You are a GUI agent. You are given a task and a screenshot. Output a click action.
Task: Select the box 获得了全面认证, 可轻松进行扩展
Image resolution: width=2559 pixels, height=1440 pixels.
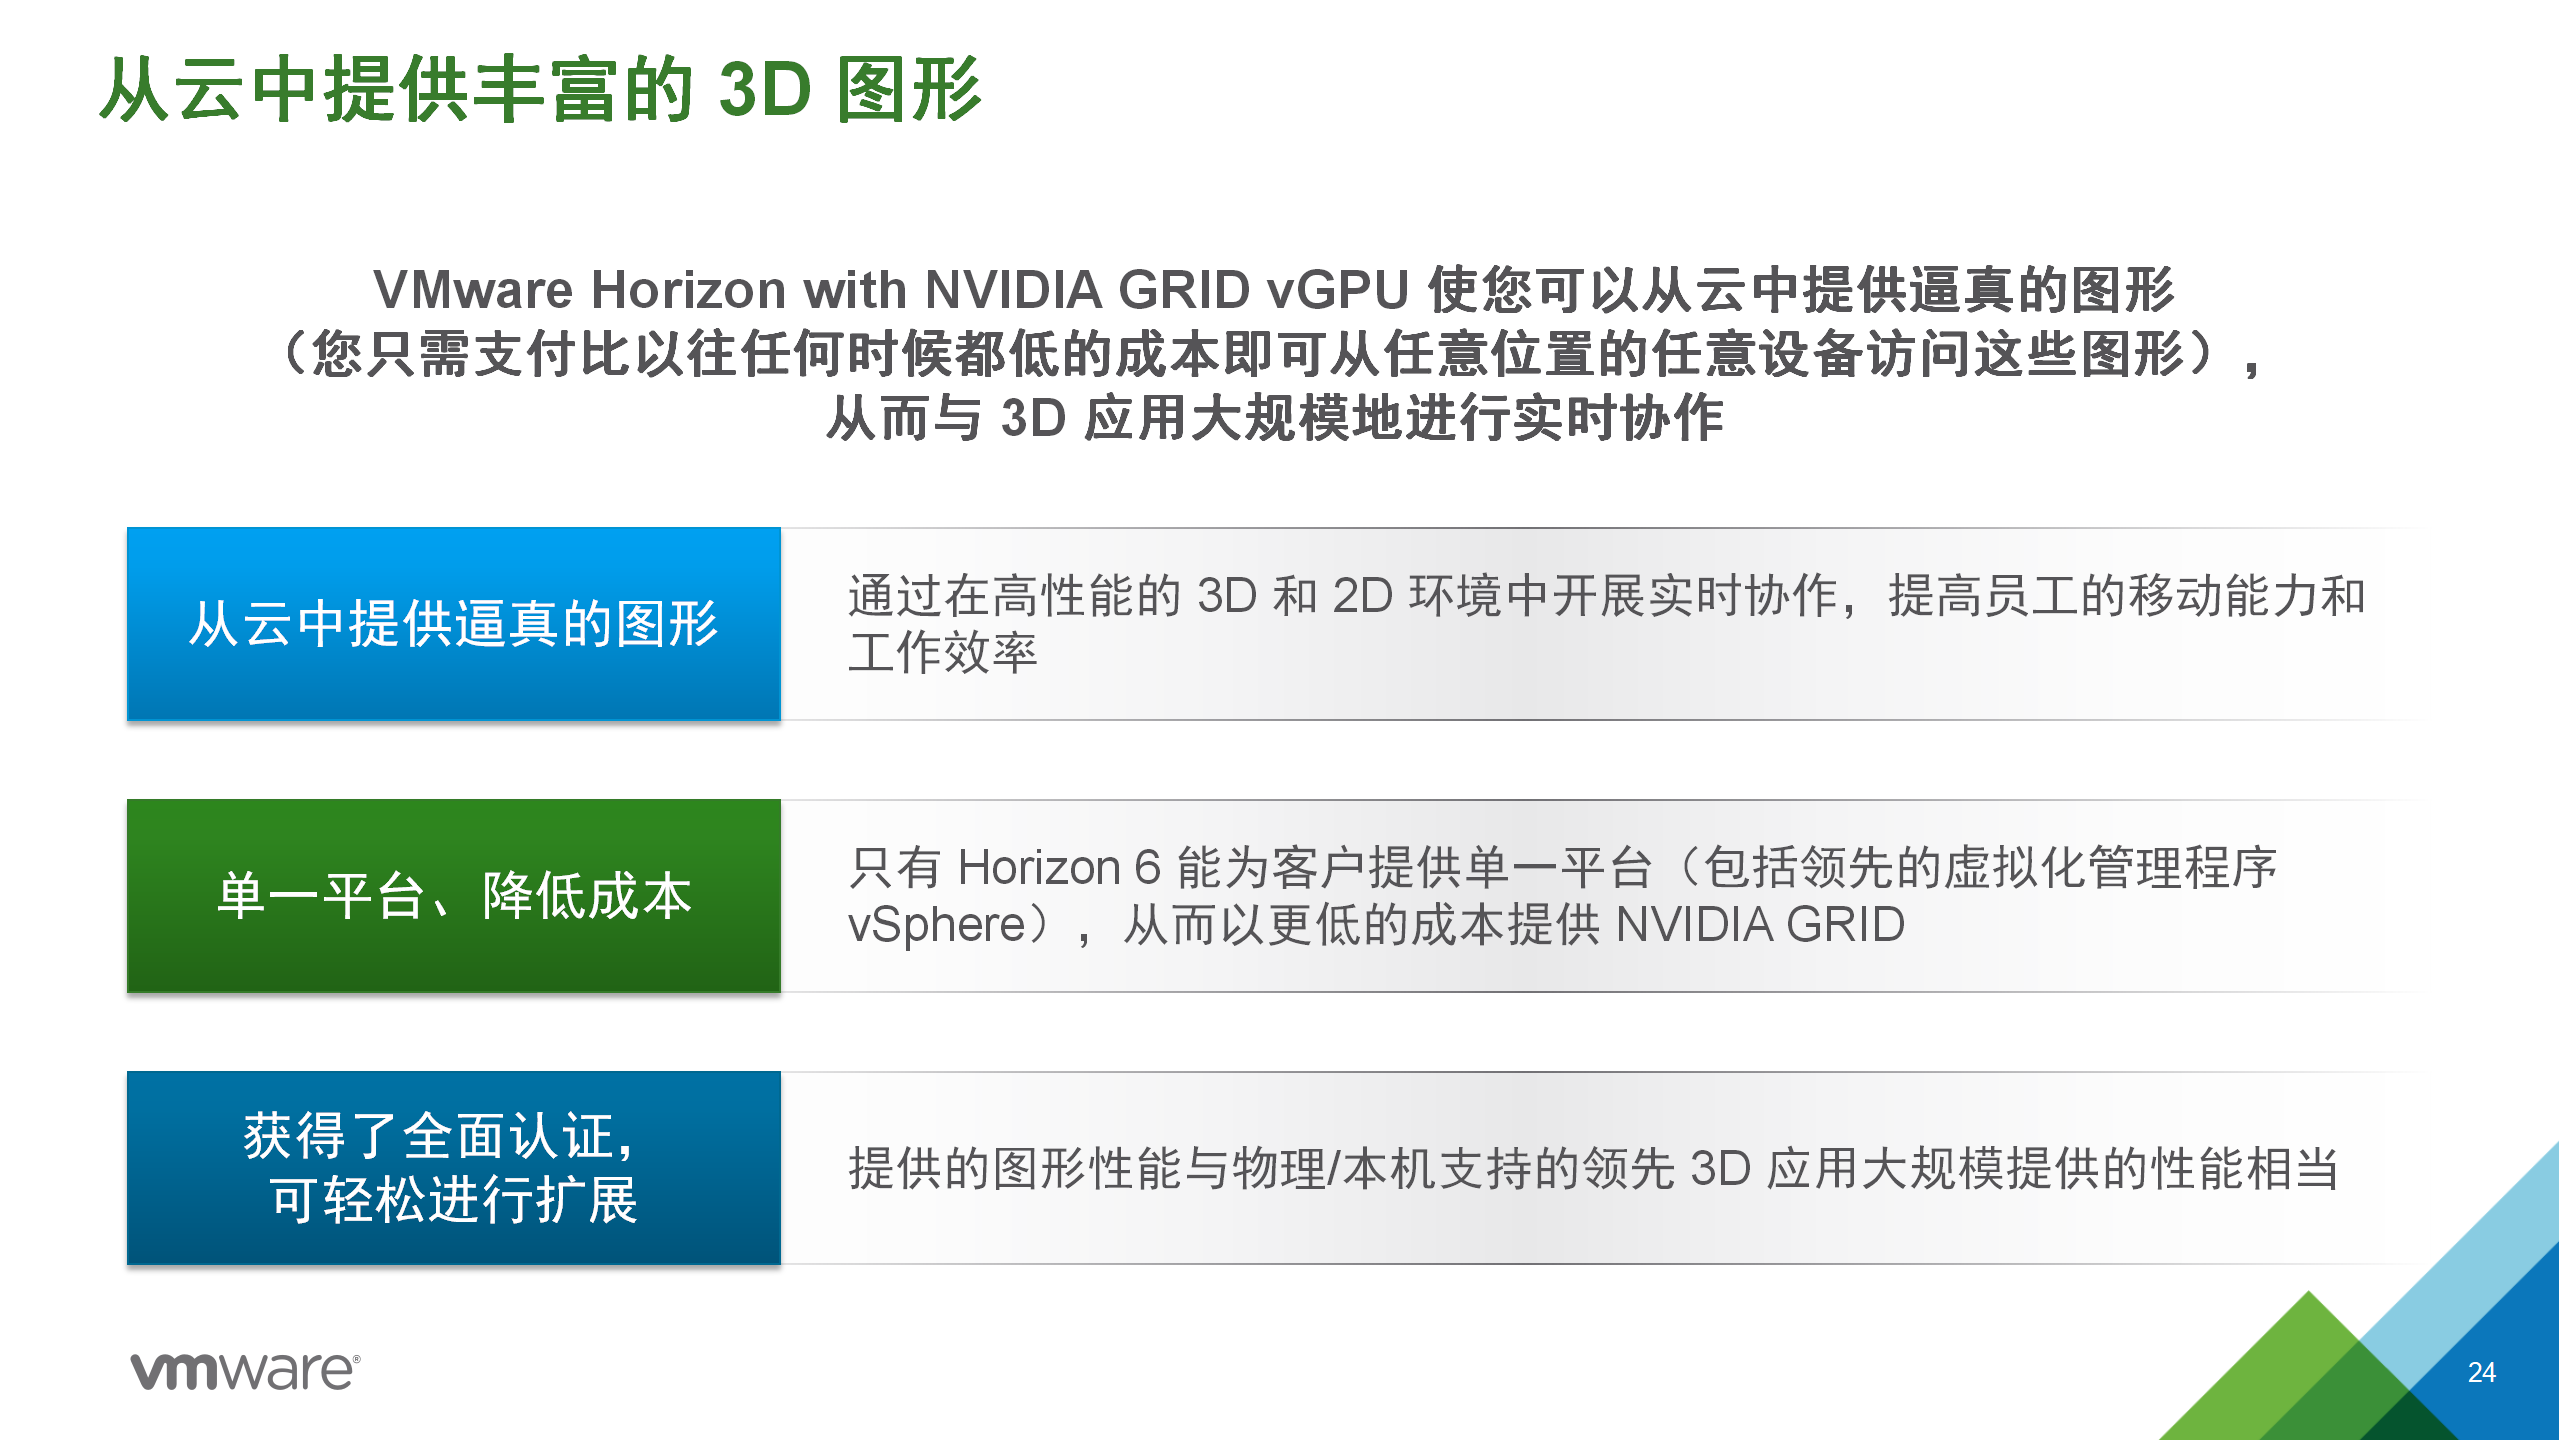pyautogui.click(x=453, y=1168)
